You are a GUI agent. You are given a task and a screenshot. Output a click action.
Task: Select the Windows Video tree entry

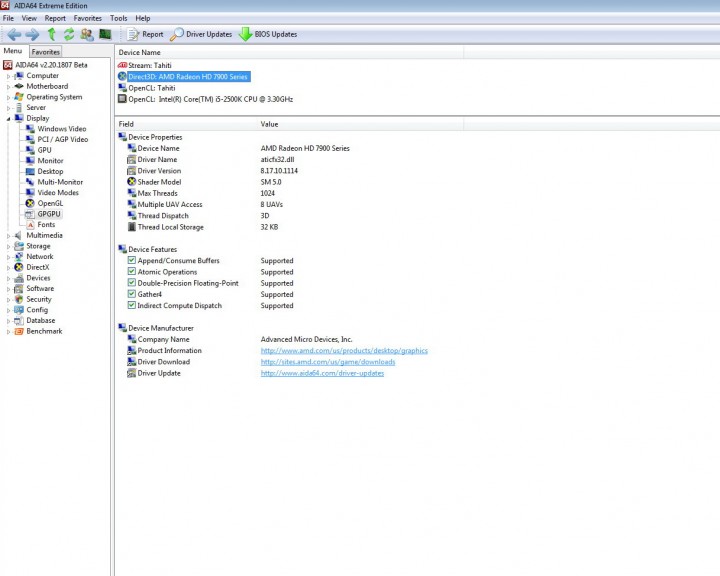62,129
